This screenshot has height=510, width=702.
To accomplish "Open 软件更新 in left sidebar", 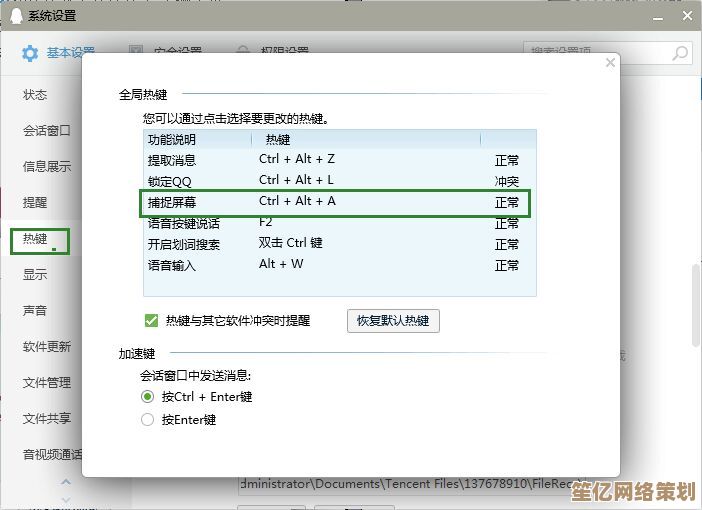I will (x=47, y=347).
